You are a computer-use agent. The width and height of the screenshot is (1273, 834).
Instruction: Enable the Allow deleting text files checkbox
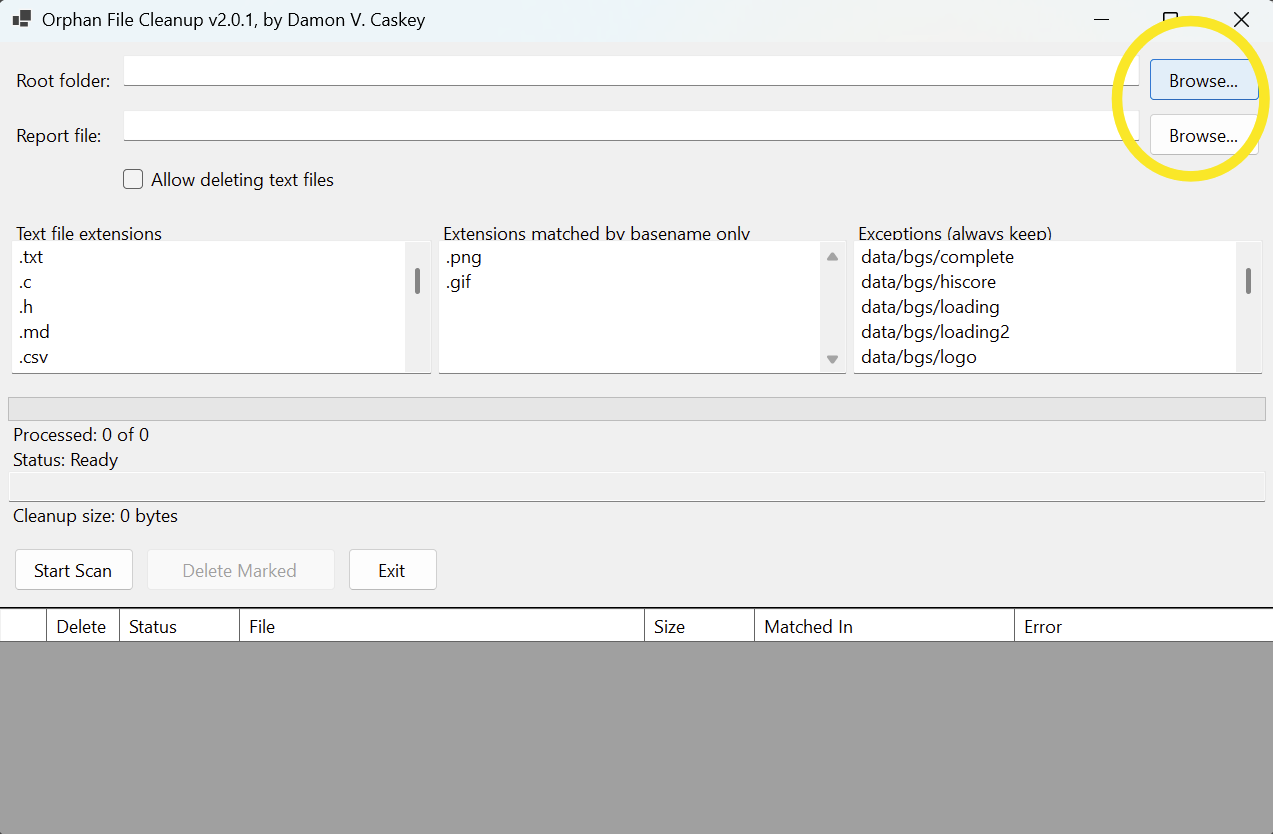click(x=133, y=180)
